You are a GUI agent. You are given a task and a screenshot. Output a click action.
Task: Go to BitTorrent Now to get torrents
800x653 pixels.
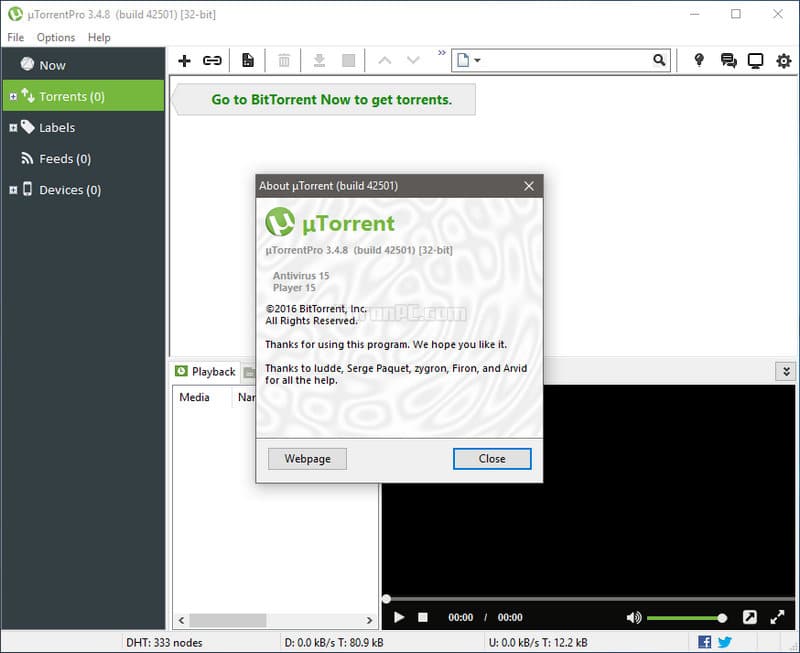[x=325, y=99]
